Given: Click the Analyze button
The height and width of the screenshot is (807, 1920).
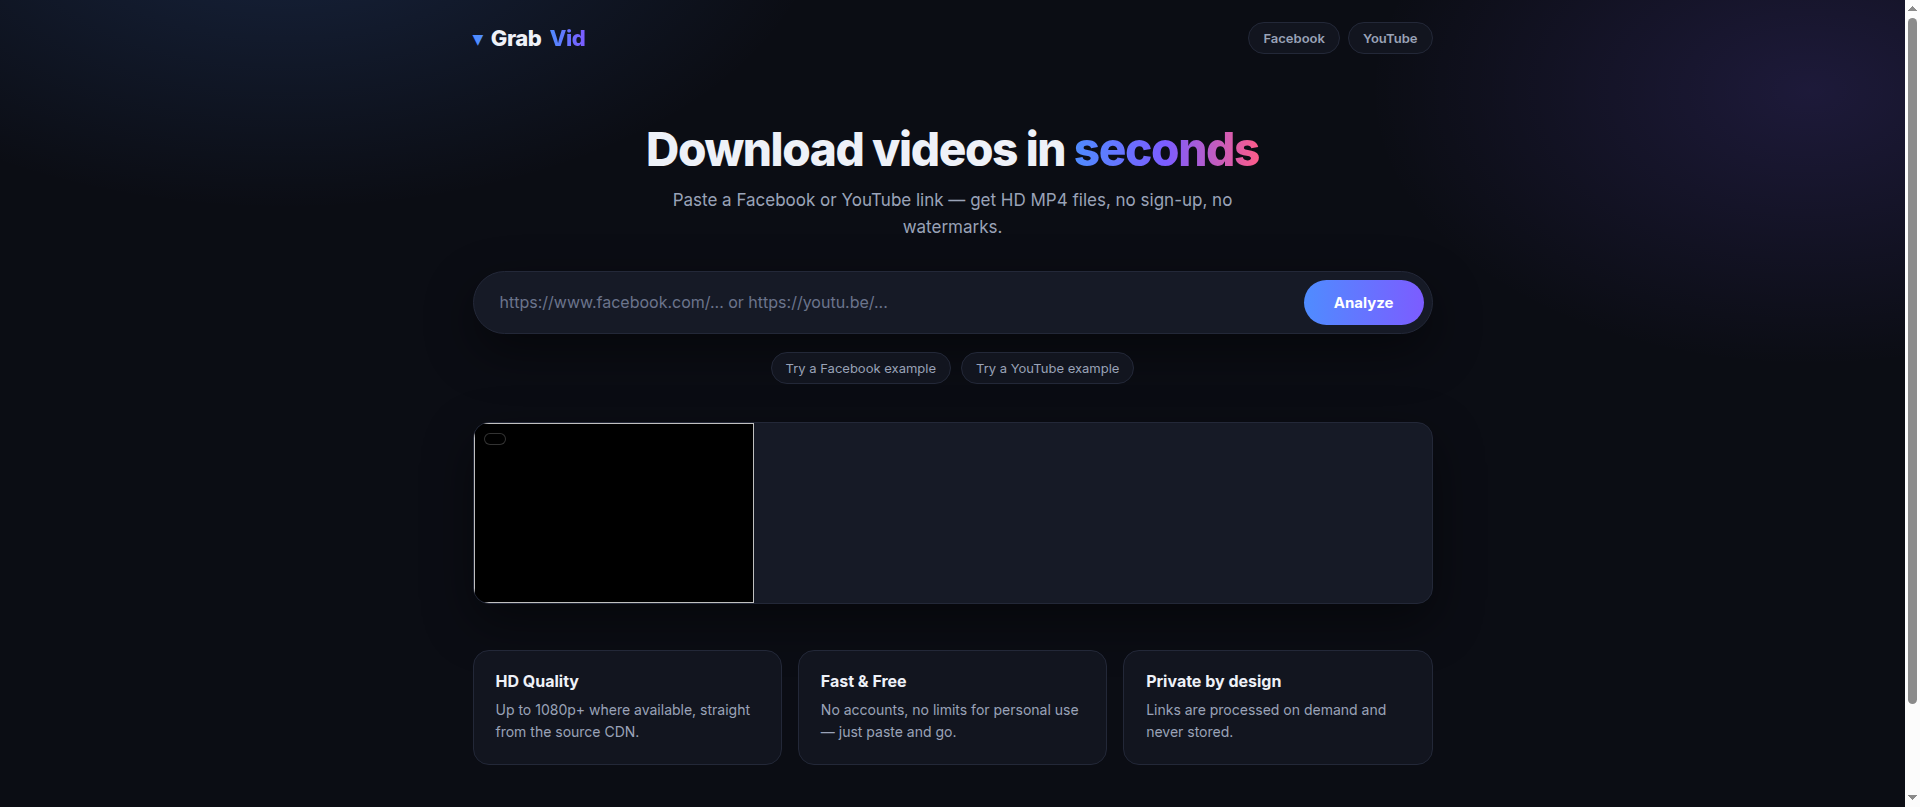Looking at the screenshot, I should (1363, 302).
